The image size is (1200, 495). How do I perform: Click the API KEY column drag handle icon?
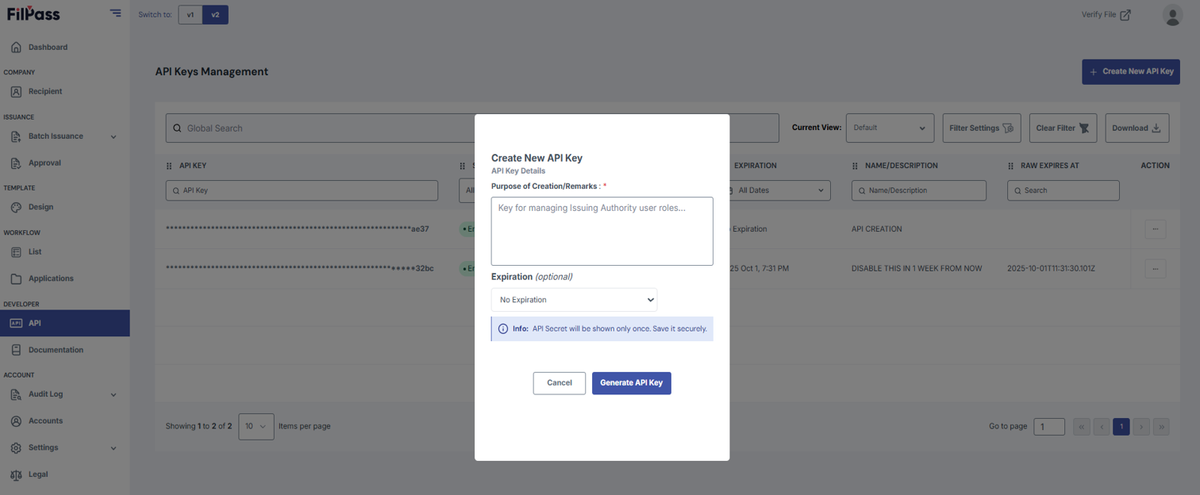[x=169, y=165]
